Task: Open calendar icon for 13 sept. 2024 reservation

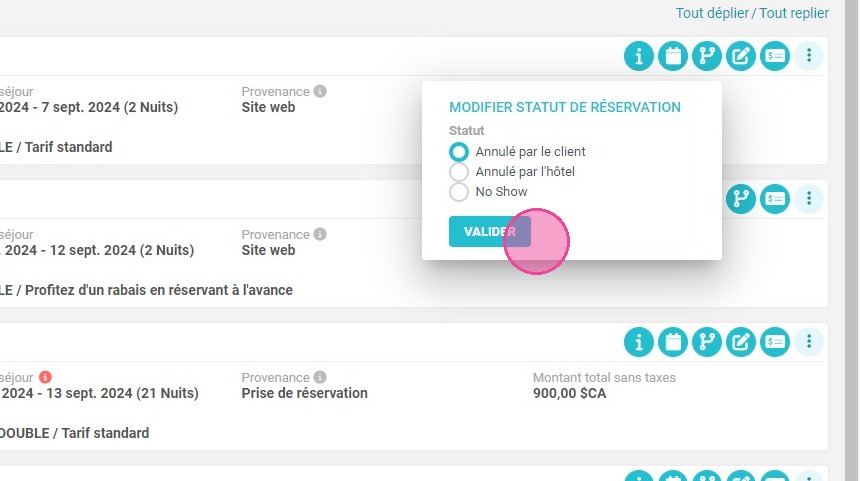Action: (x=672, y=342)
